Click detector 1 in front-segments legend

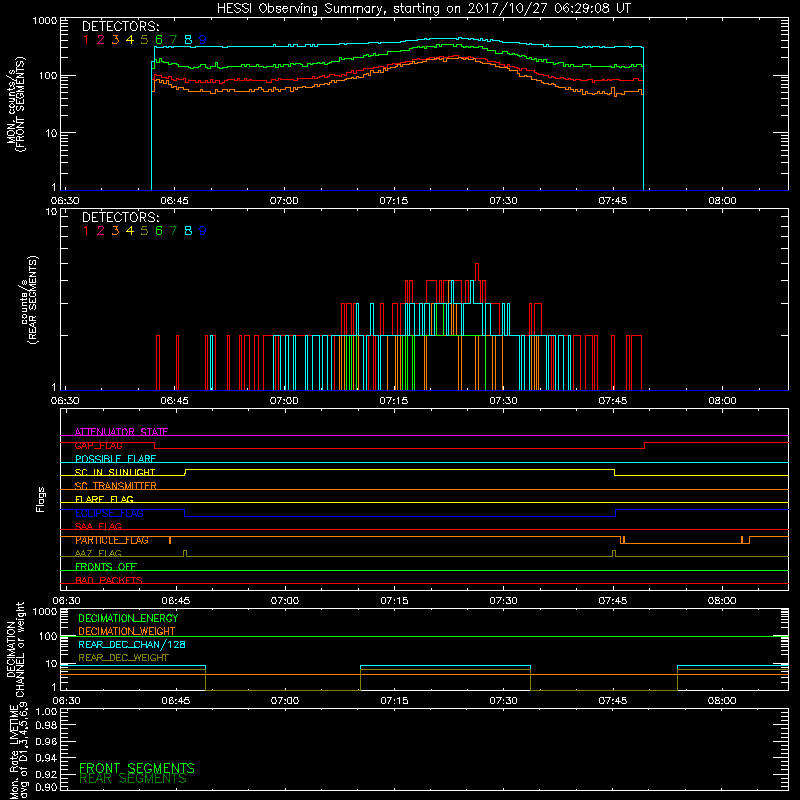(86, 40)
